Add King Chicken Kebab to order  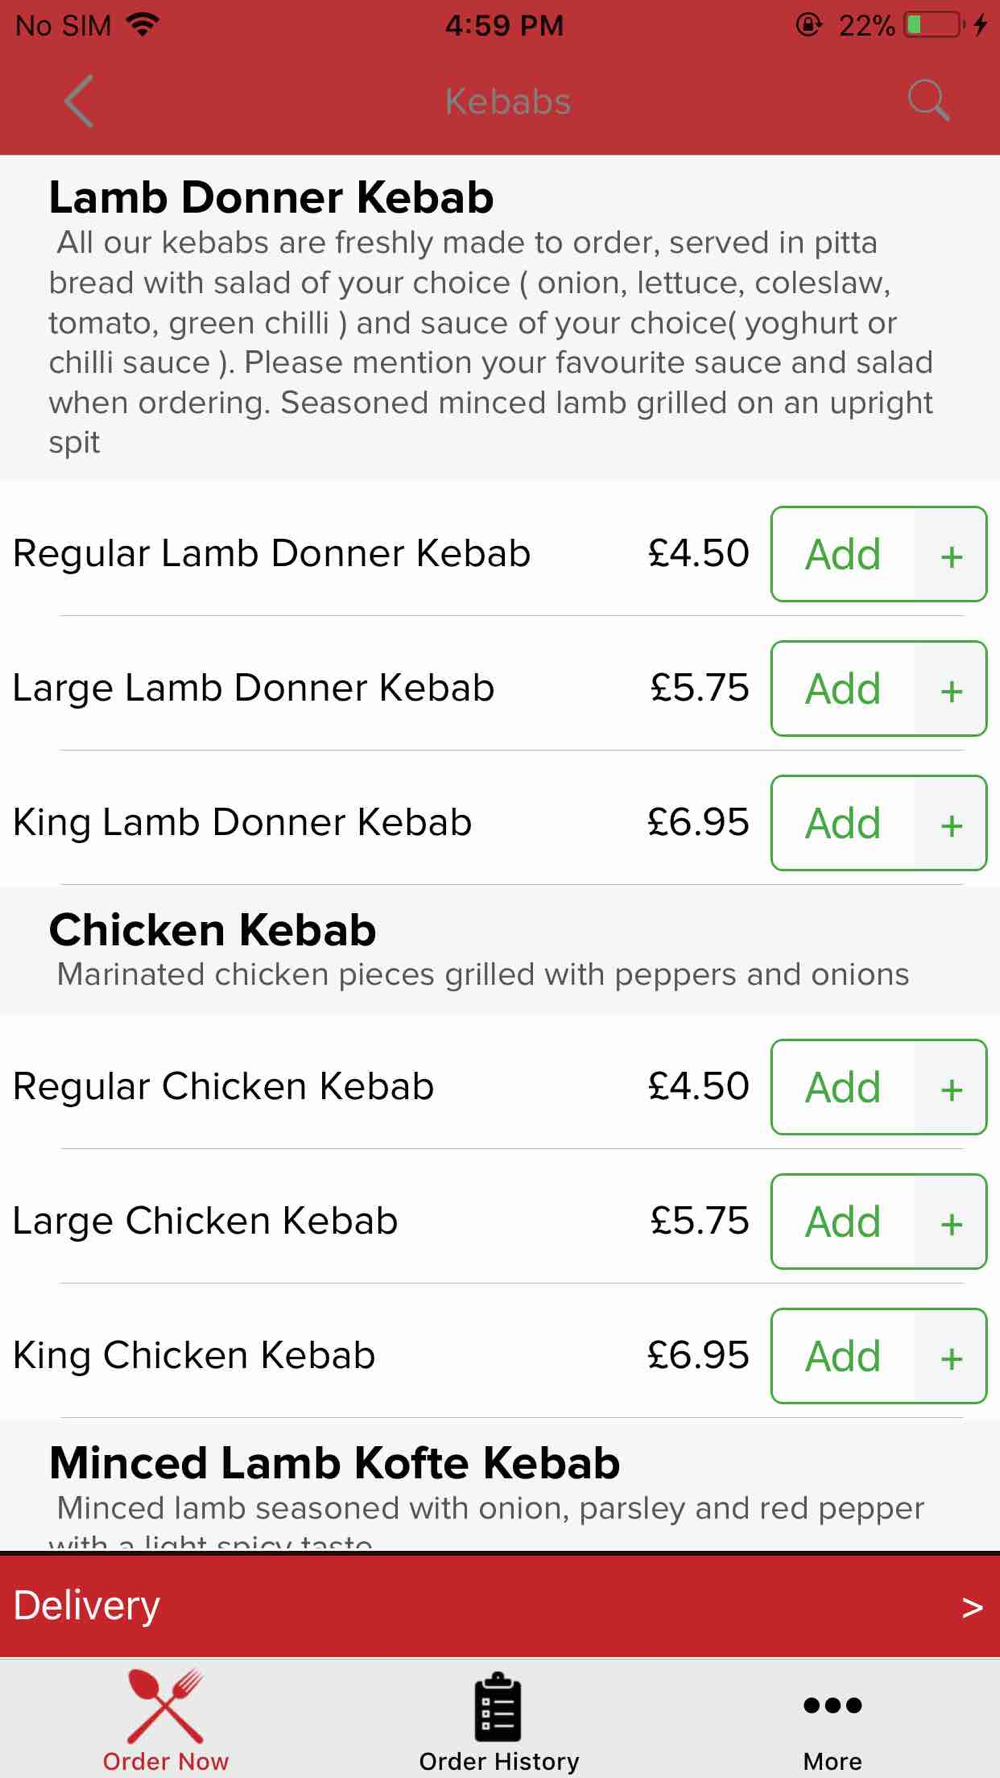(843, 1357)
